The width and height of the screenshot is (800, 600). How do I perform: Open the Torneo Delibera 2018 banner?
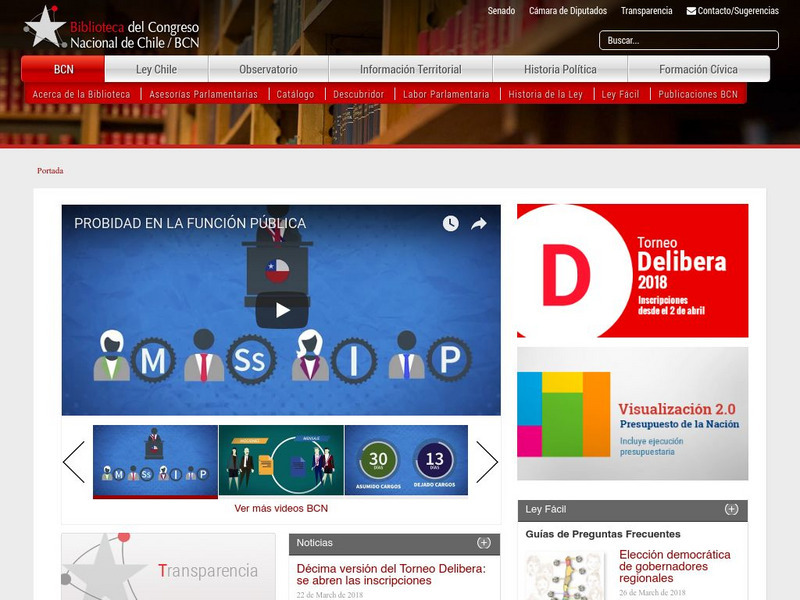[632, 270]
